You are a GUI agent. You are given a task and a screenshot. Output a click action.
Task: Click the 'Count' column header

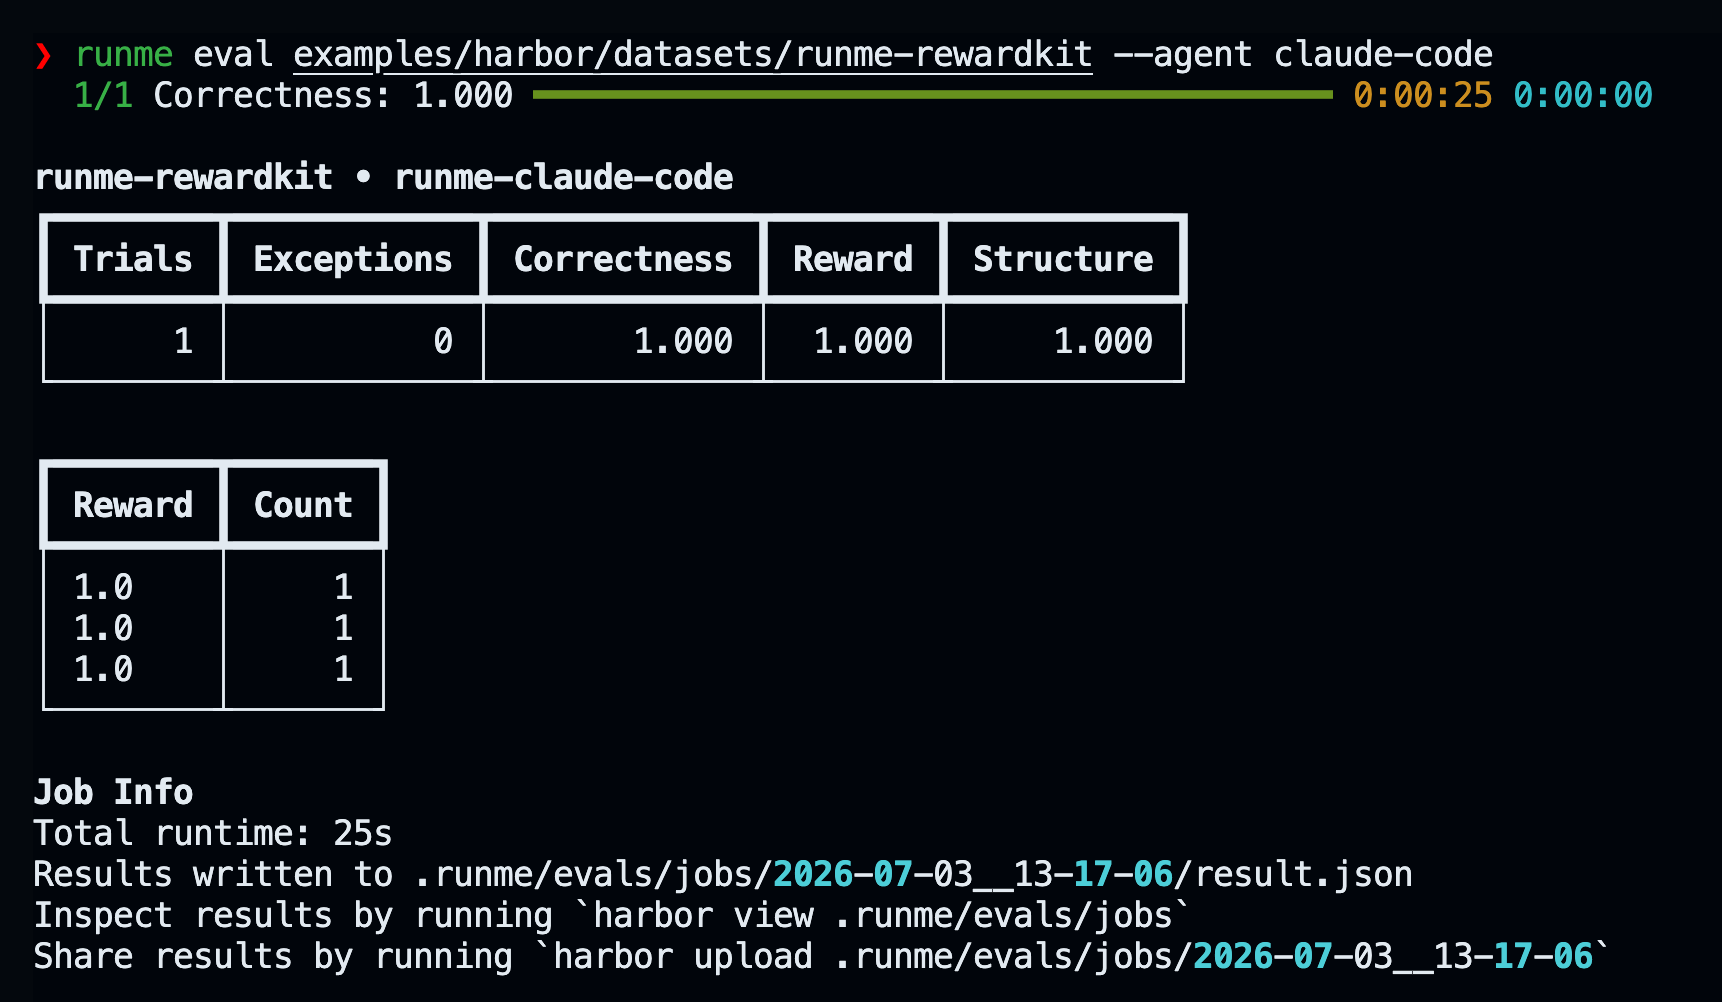click(303, 505)
